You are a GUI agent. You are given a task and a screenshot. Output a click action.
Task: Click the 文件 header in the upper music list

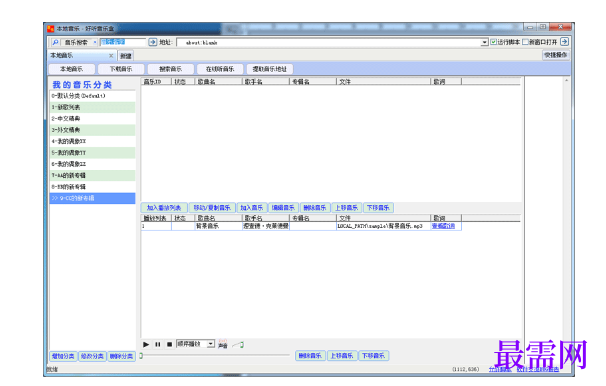pos(383,82)
